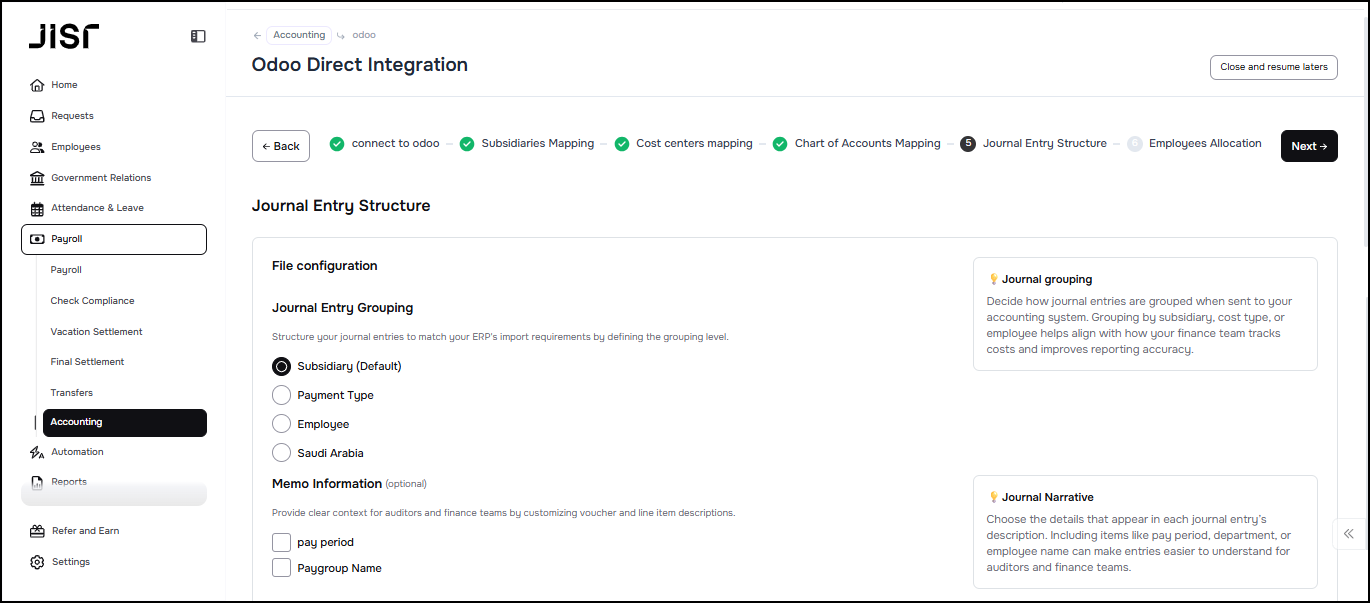This screenshot has height=603, width=1370.
Task: Collapse the Payroll menu section
Action: pyautogui.click(x=114, y=239)
